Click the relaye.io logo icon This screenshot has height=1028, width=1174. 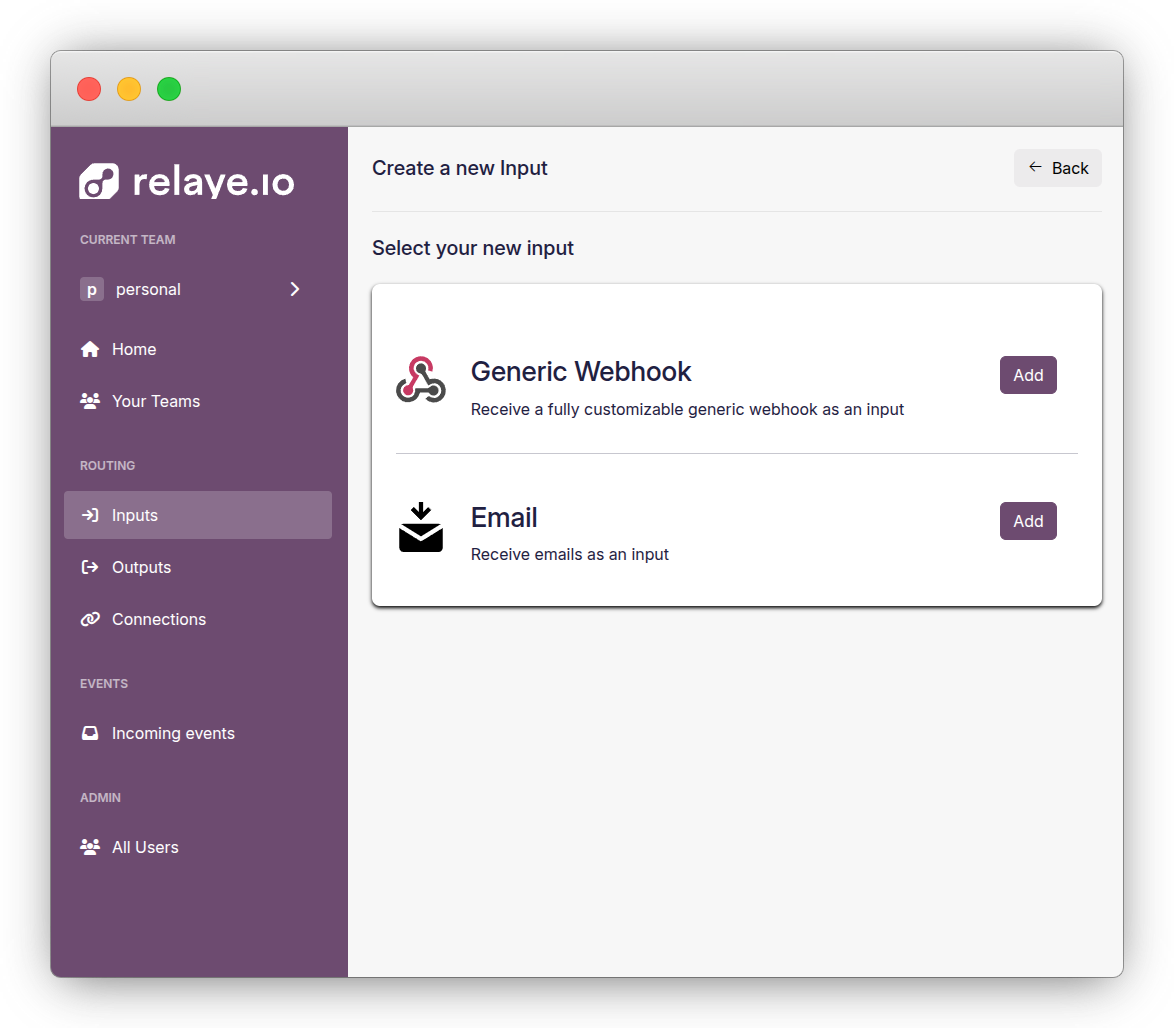(99, 182)
